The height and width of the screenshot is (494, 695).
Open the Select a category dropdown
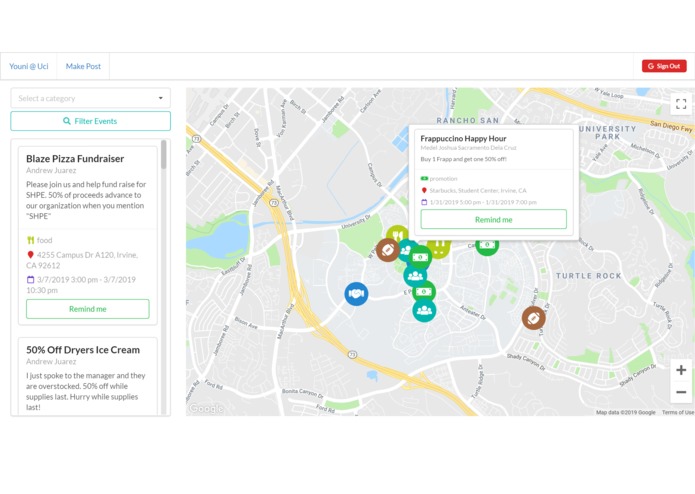click(x=90, y=98)
